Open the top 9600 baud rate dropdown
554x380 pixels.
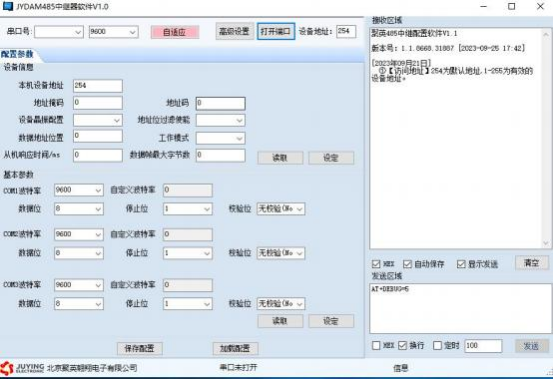tap(113, 32)
